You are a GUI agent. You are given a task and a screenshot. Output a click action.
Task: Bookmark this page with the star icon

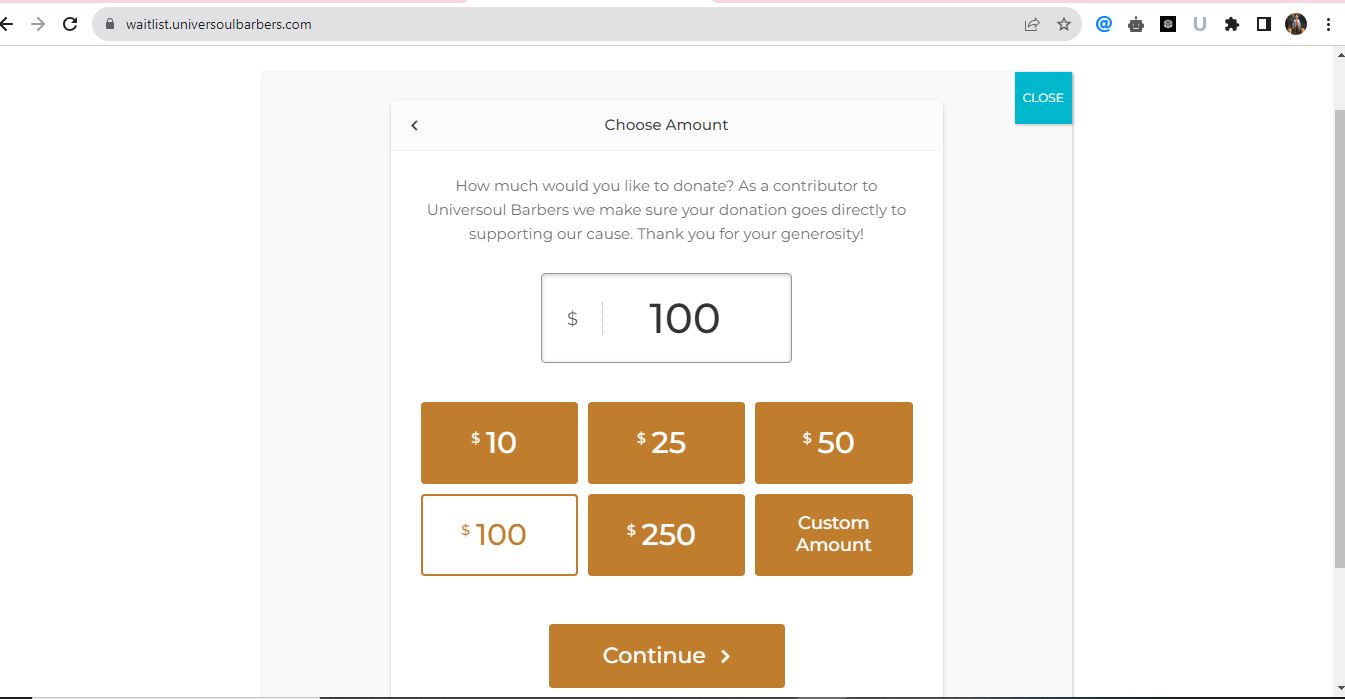[1063, 24]
